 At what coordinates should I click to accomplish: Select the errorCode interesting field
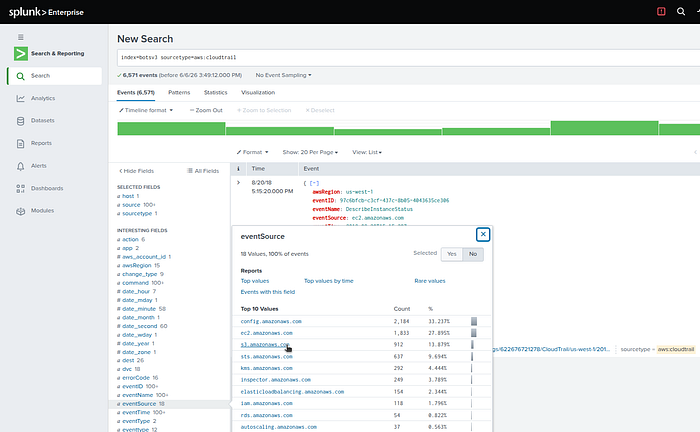click(x=138, y=378)
